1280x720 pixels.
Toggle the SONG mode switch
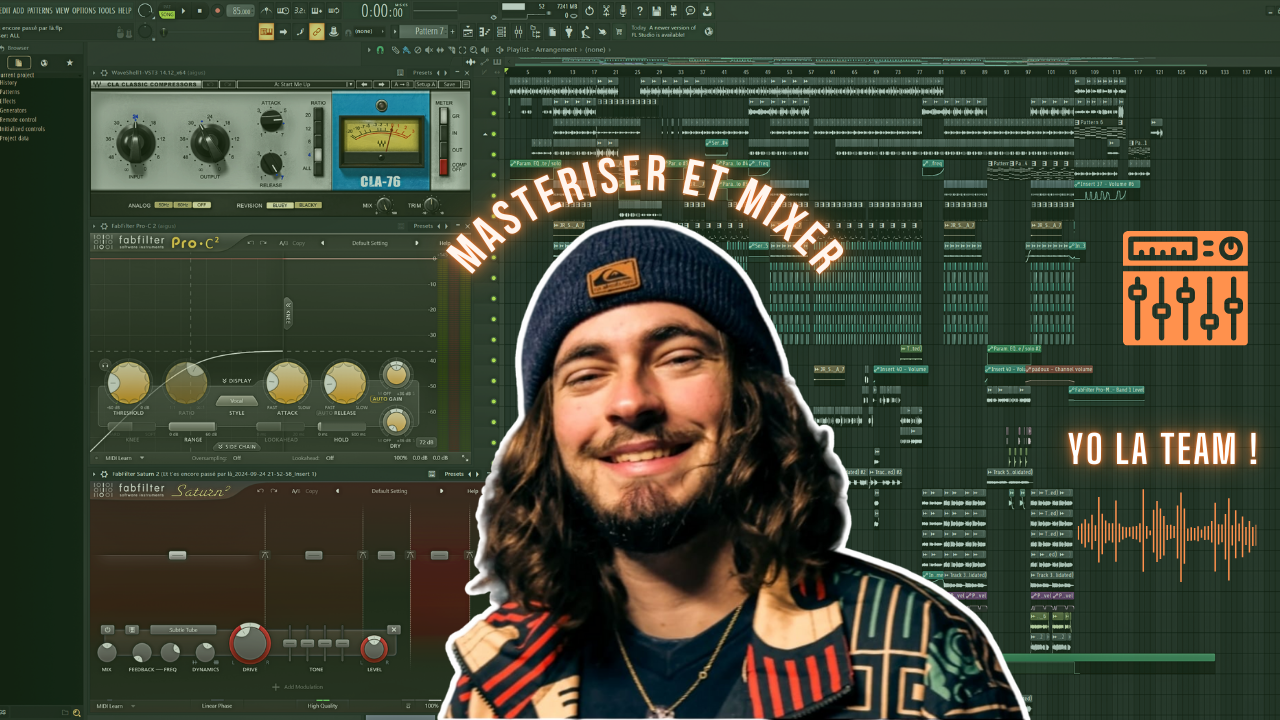coord(166,14)
